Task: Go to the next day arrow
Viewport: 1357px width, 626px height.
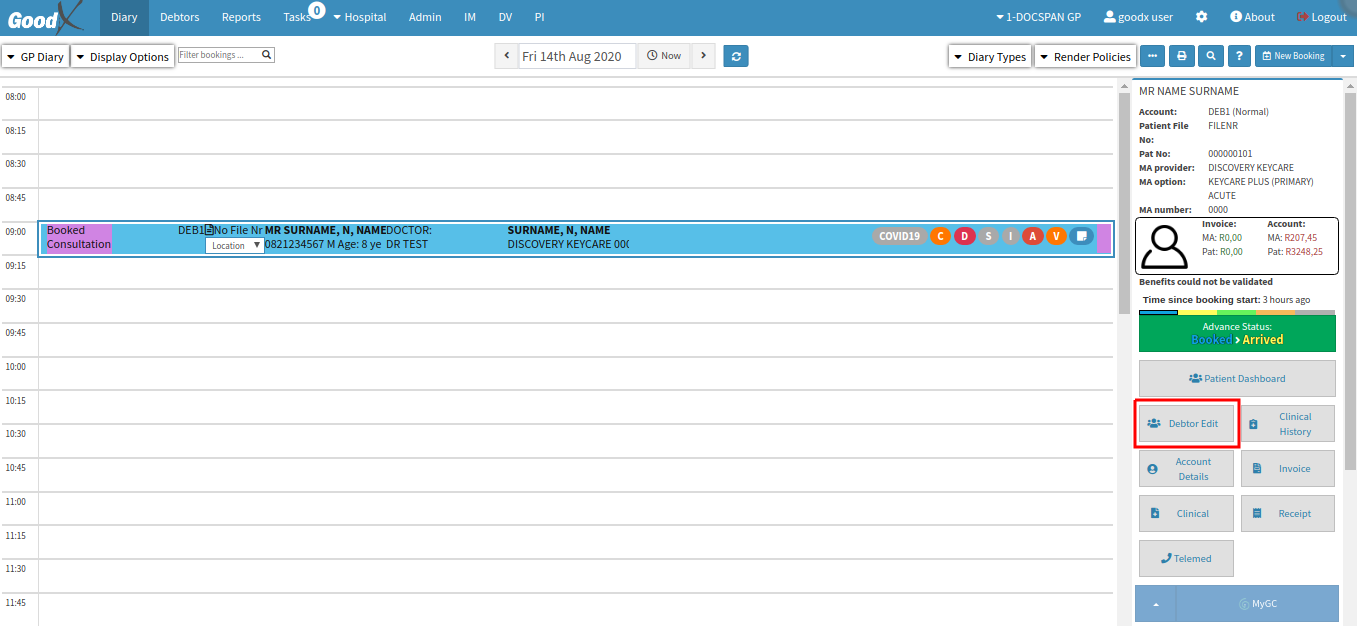Action: [703, 56]
